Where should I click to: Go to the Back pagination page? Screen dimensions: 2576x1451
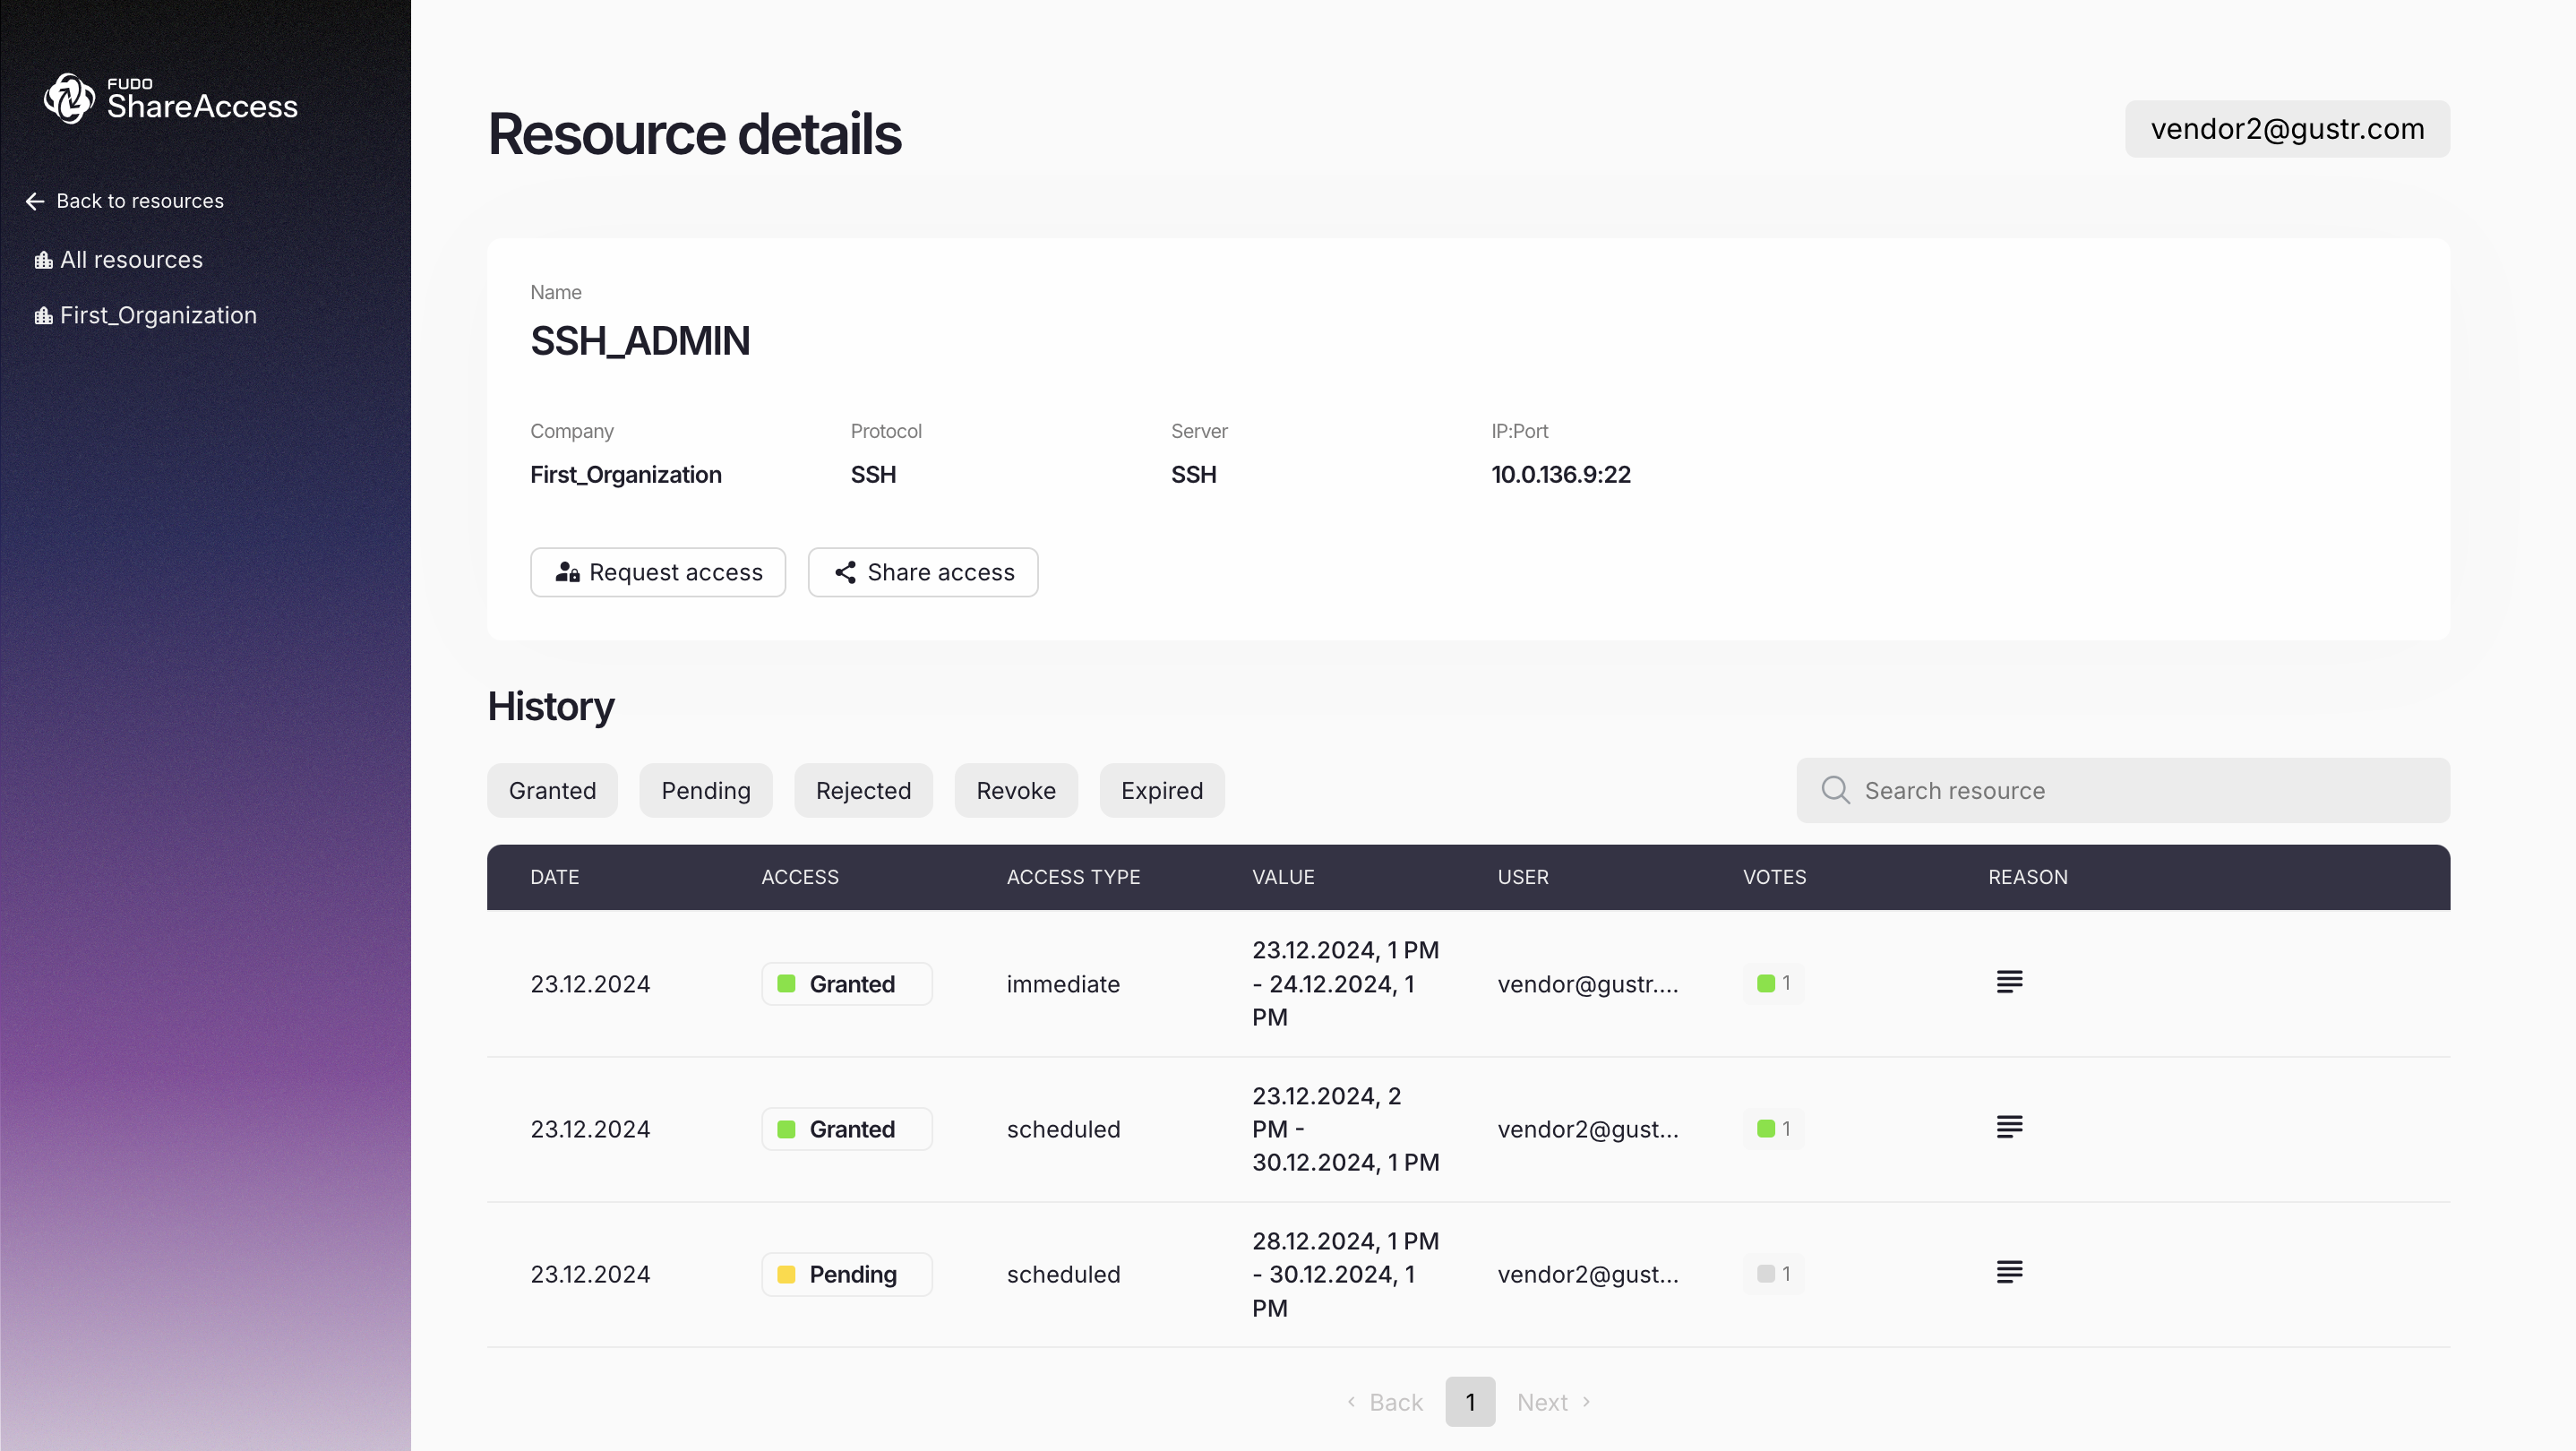1385,1402
